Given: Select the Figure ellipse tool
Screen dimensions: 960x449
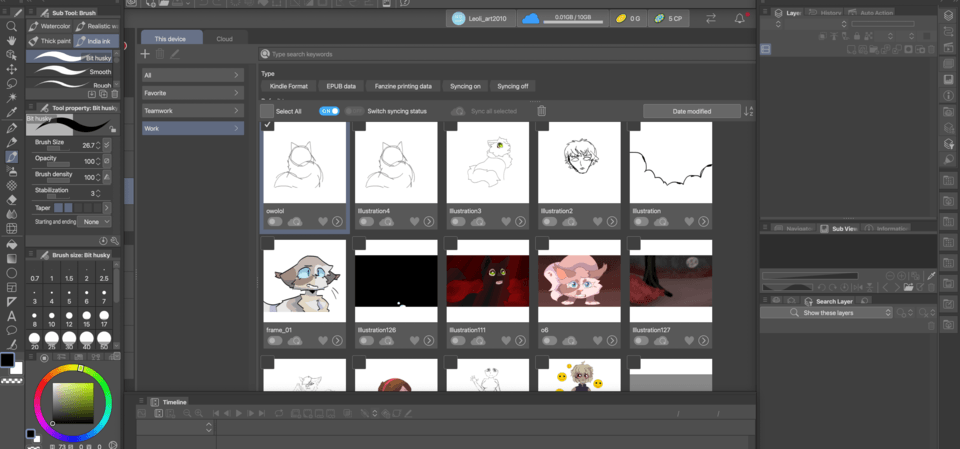Looking at the screenshot, I should point(11,273).
